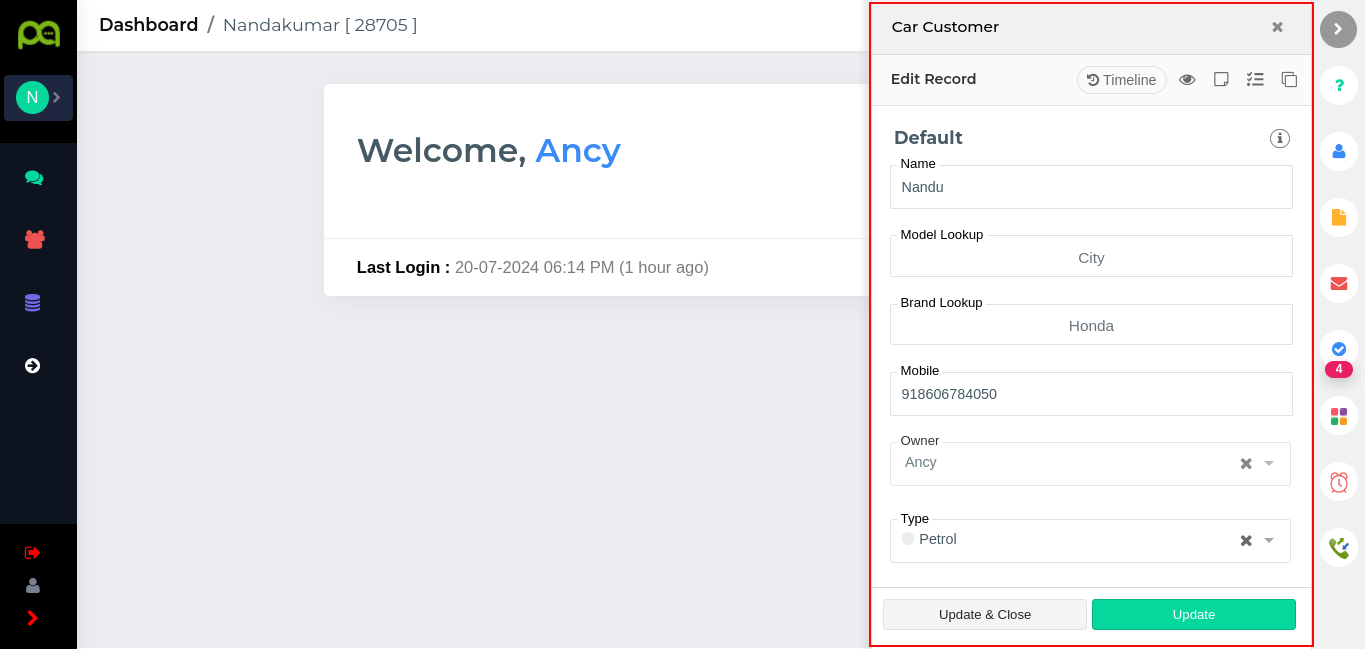1365x649 pixels.
Task: Expand the Type dropdown arrow
Action: click(1269, 540)
